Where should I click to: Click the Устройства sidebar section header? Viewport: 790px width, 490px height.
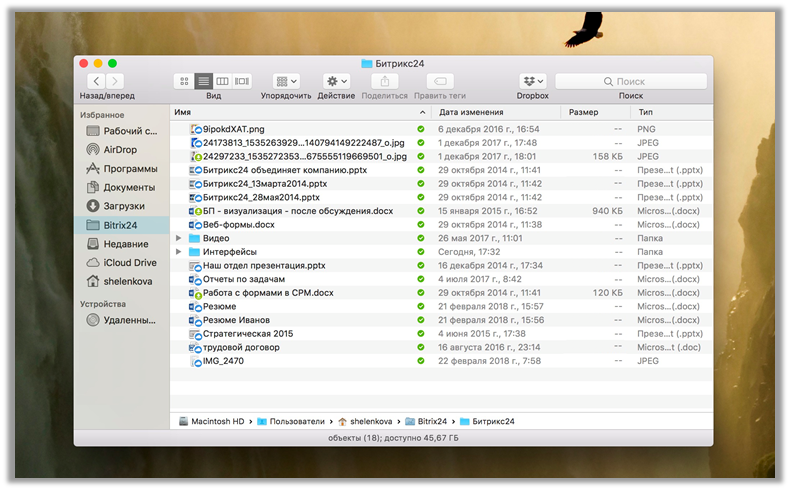point(103,304)
